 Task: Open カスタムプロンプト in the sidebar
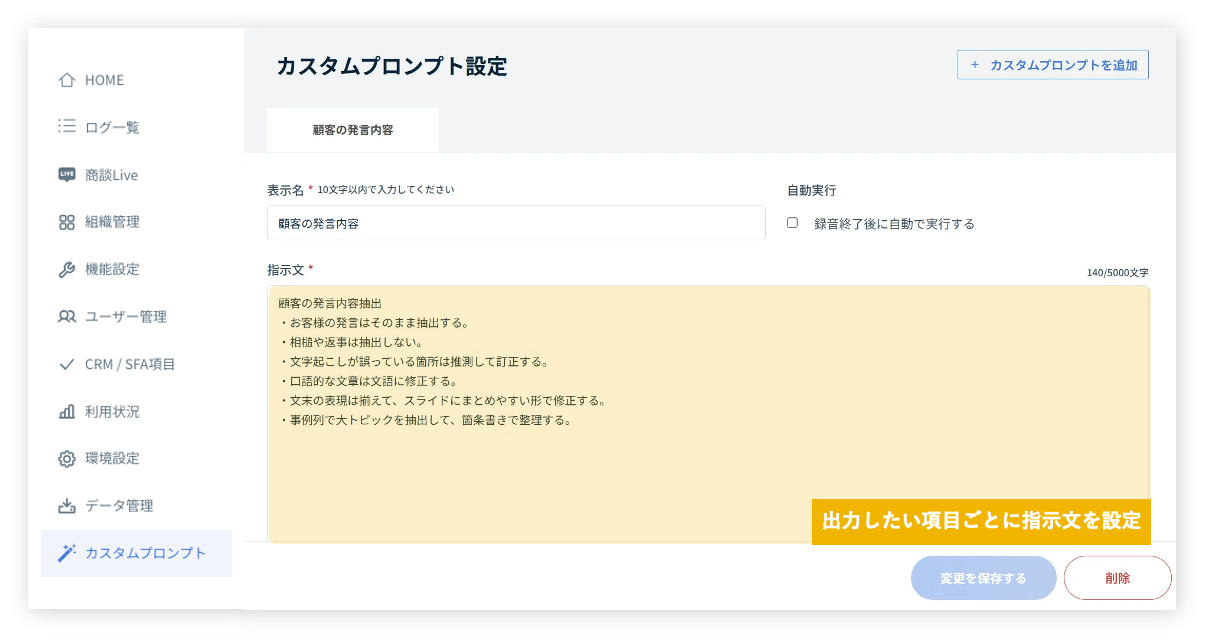(145, 553)
